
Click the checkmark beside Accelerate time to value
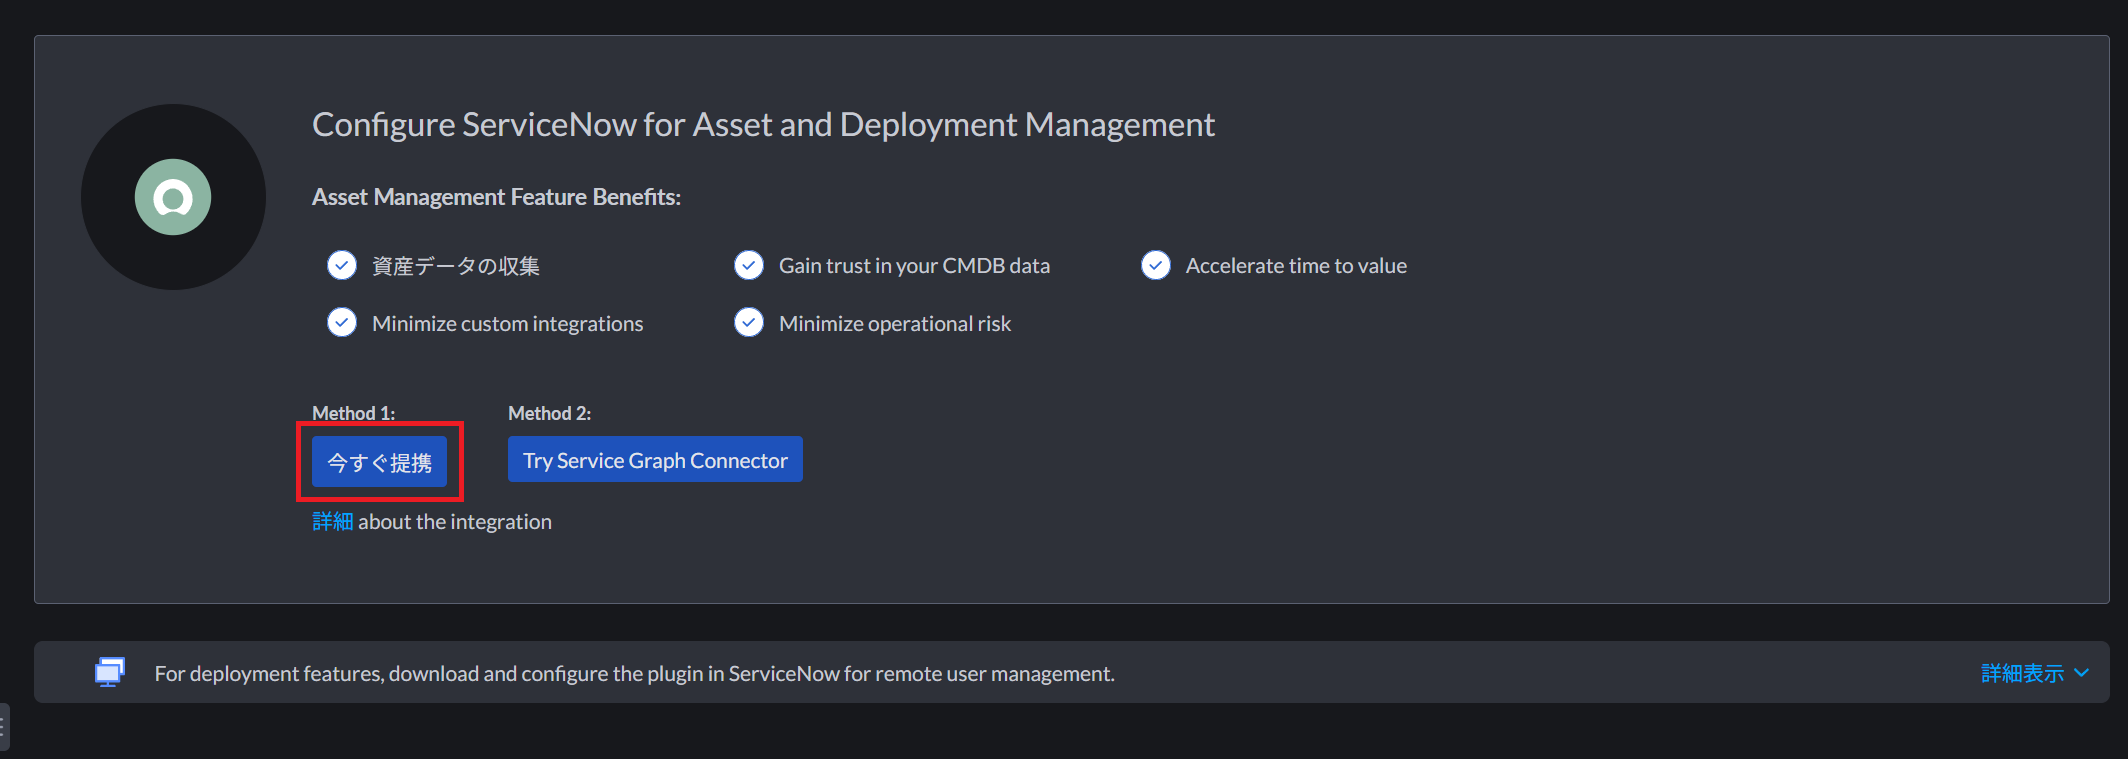tap(1156, 265)
